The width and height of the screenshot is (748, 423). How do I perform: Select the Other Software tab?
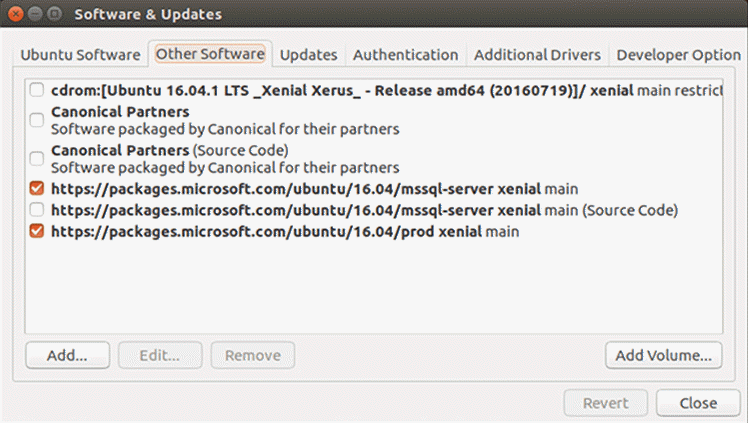pos(210,54)
